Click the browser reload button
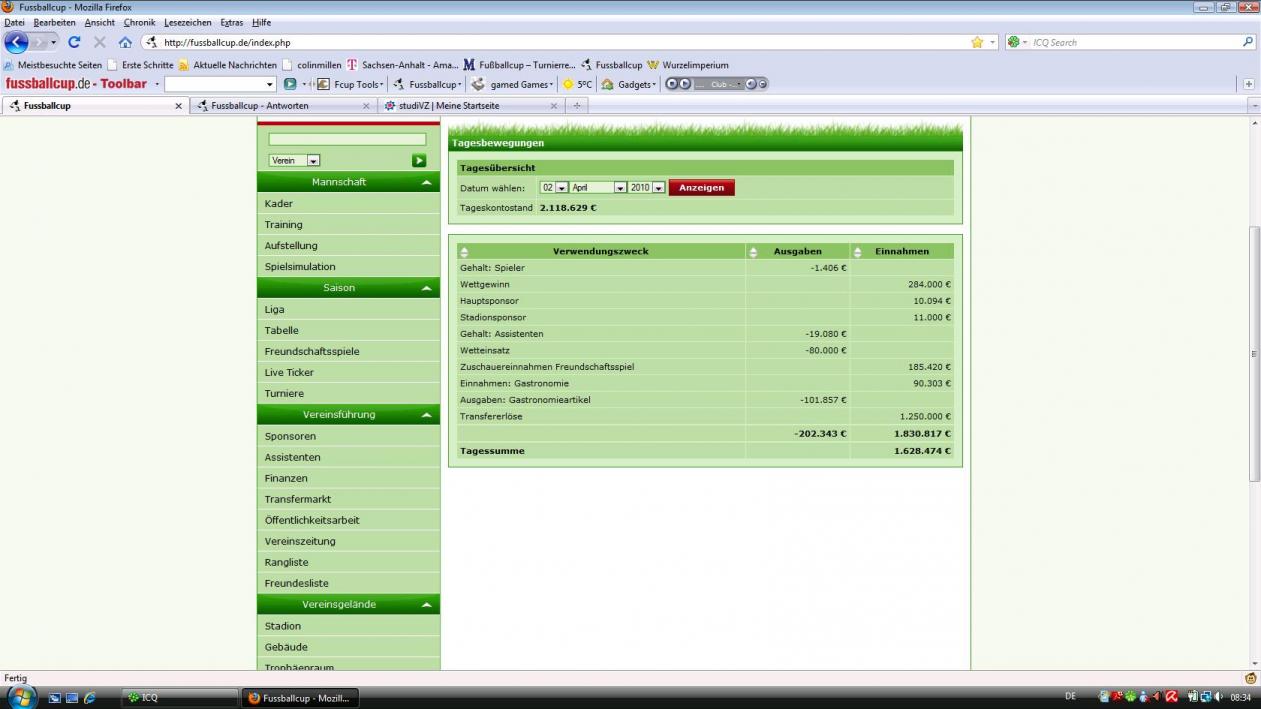This screenshot has width=1261, height=709. coord(74,43)
